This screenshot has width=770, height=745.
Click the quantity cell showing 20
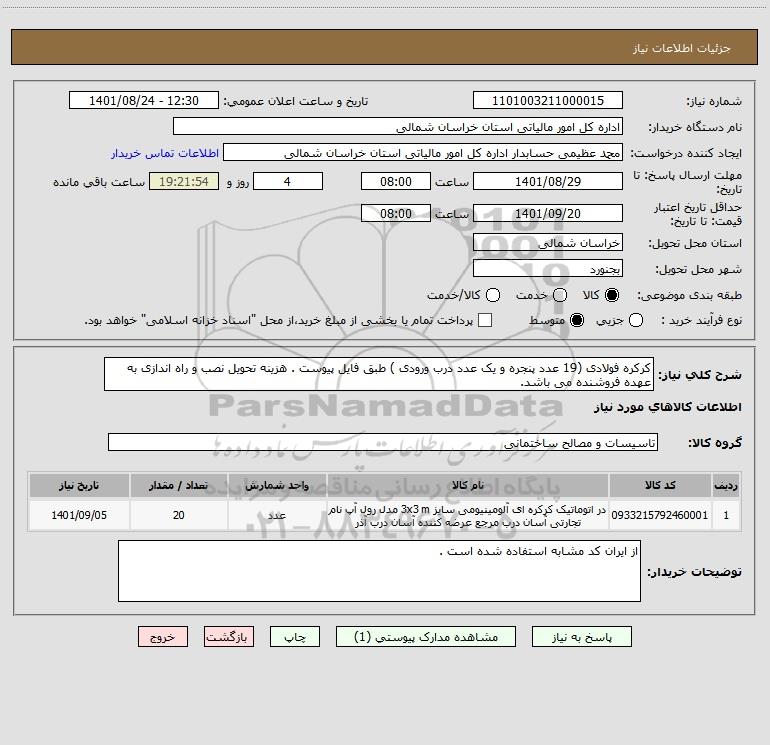point(179,515)
